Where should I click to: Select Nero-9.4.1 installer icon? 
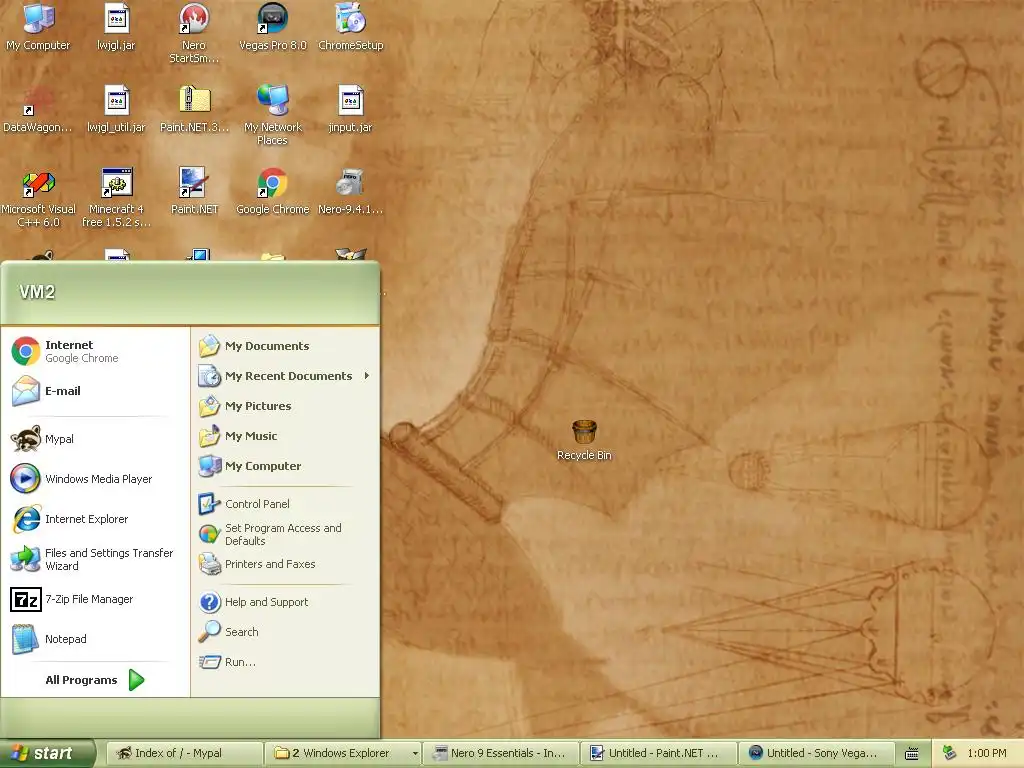pos(351,191)
